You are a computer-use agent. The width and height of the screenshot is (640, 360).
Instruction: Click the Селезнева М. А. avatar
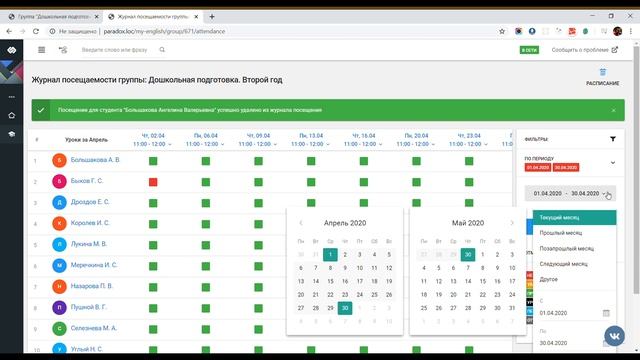59,329
